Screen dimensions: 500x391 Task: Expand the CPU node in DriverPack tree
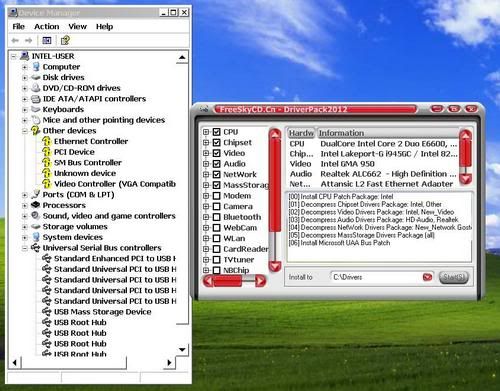coord(206,132)
